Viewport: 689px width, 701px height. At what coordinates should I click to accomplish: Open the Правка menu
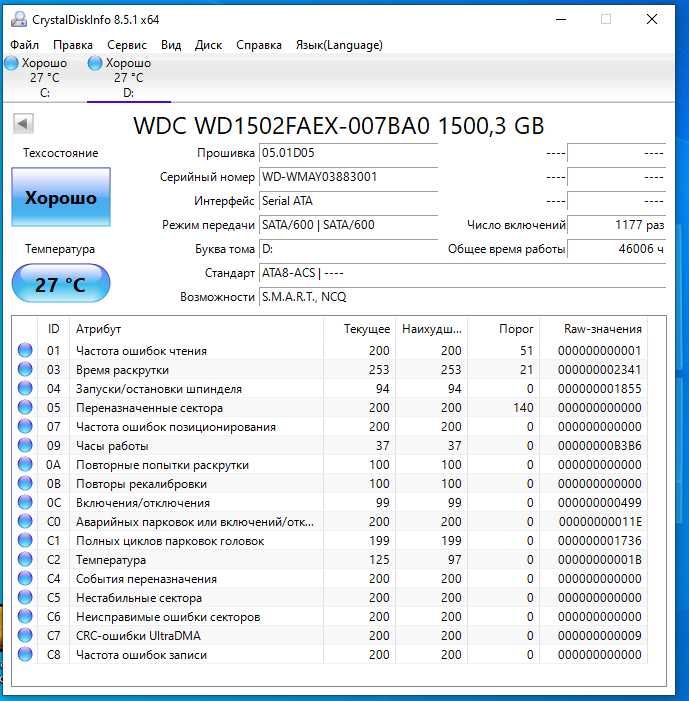coord(73,45)
